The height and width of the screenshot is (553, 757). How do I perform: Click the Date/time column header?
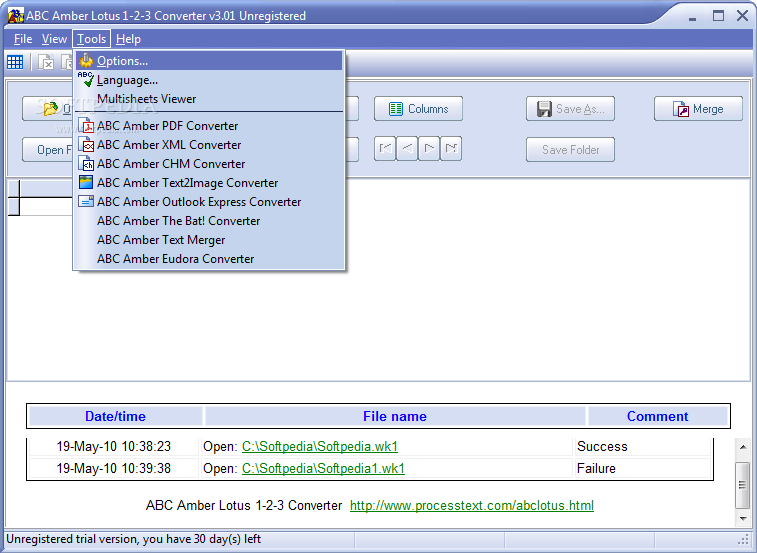[115, 416]
